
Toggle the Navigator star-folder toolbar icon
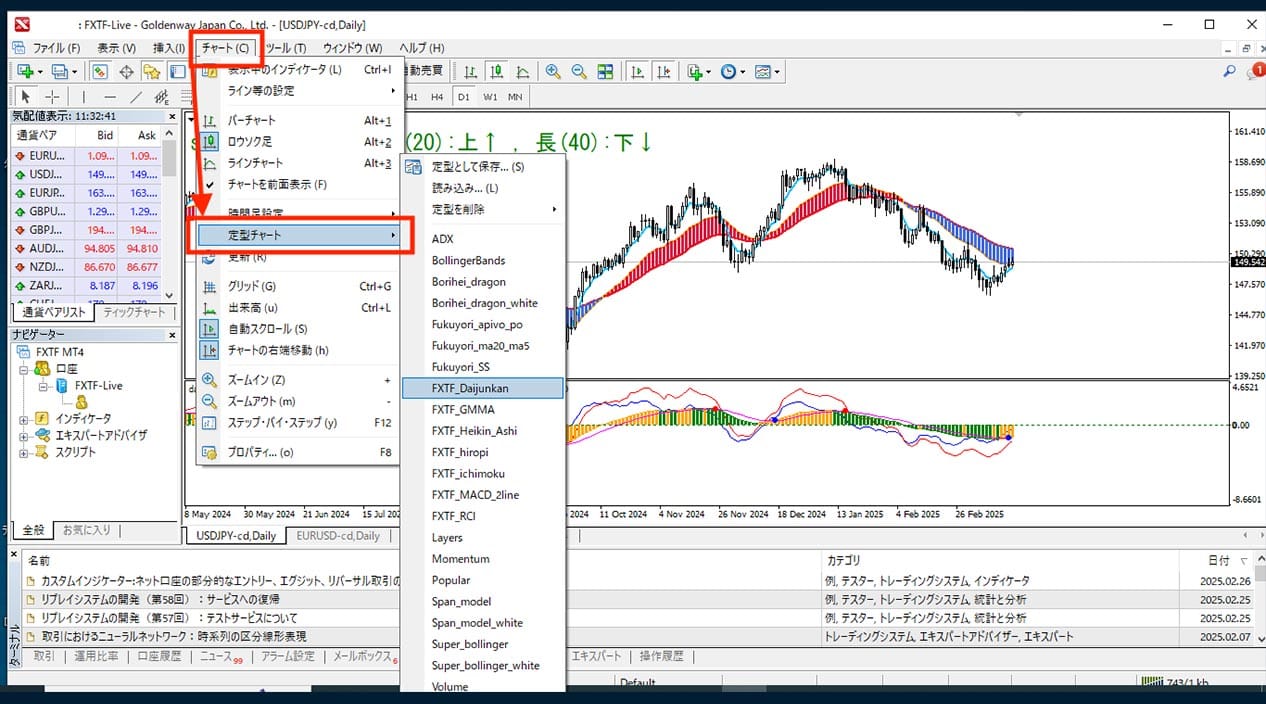[151, 71]
